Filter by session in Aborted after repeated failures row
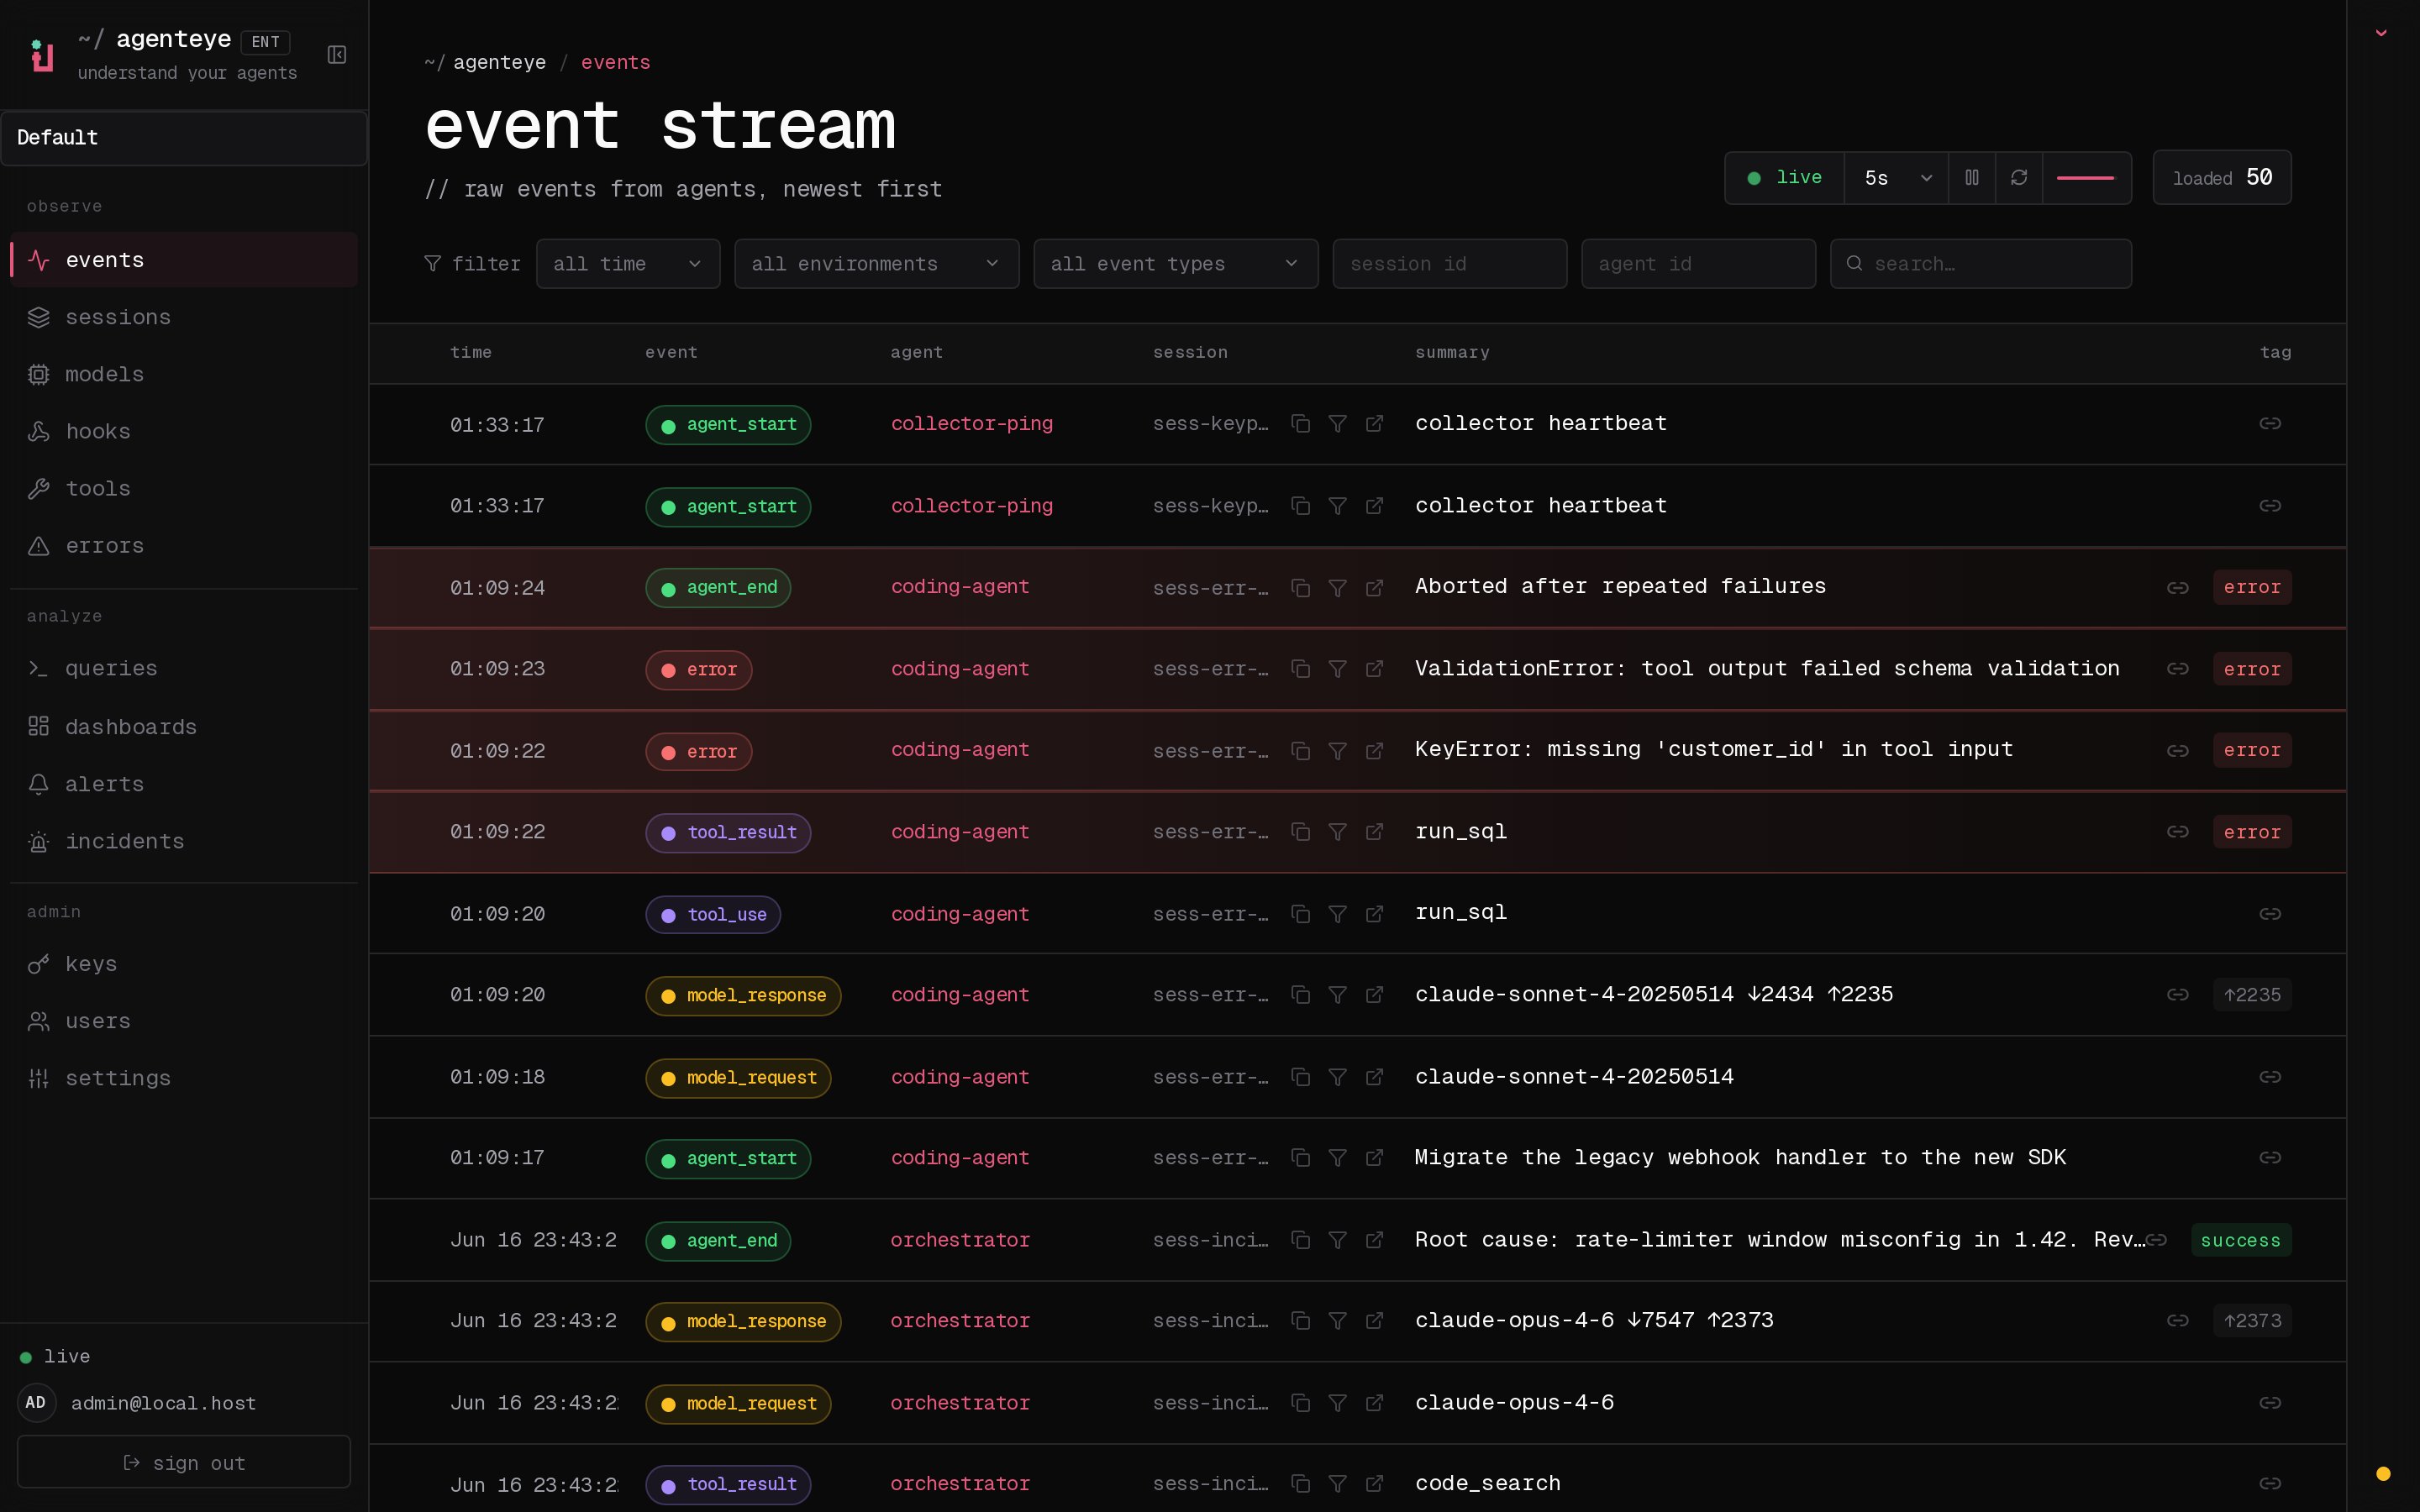The image size is (2420, 1512). coord(1337,588)
